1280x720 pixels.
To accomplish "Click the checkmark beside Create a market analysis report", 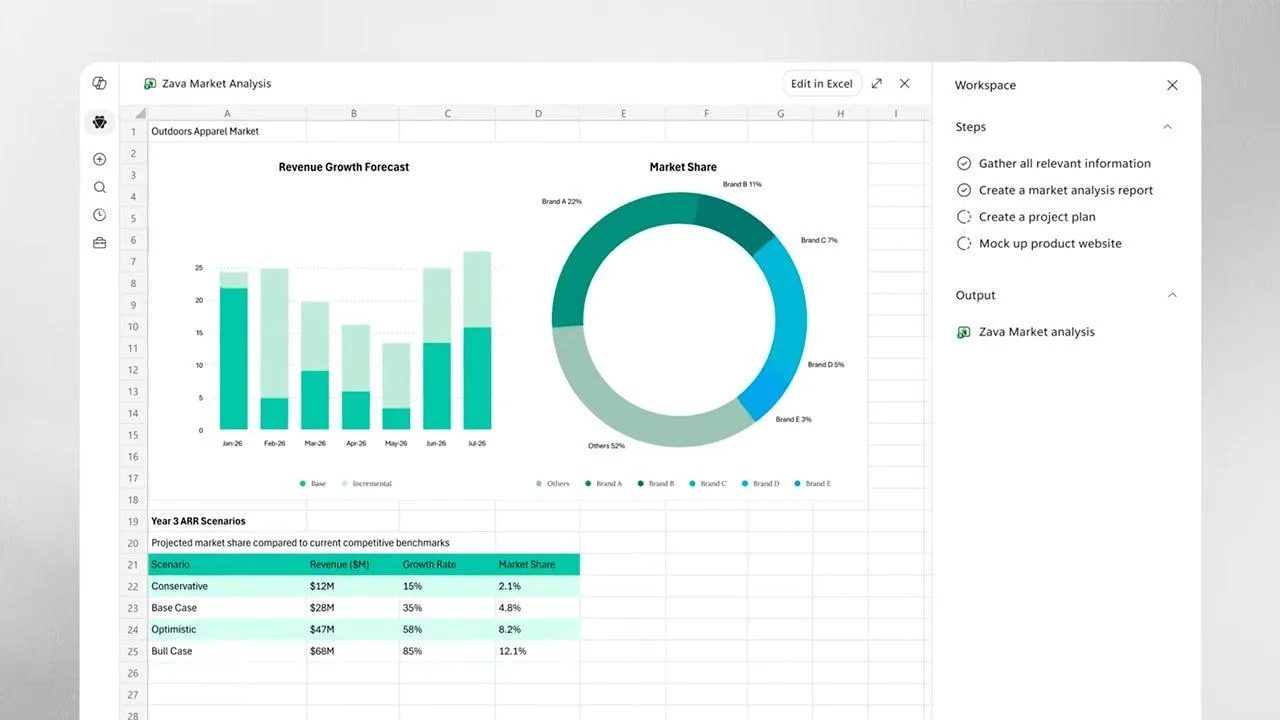I will click(964, 190).
